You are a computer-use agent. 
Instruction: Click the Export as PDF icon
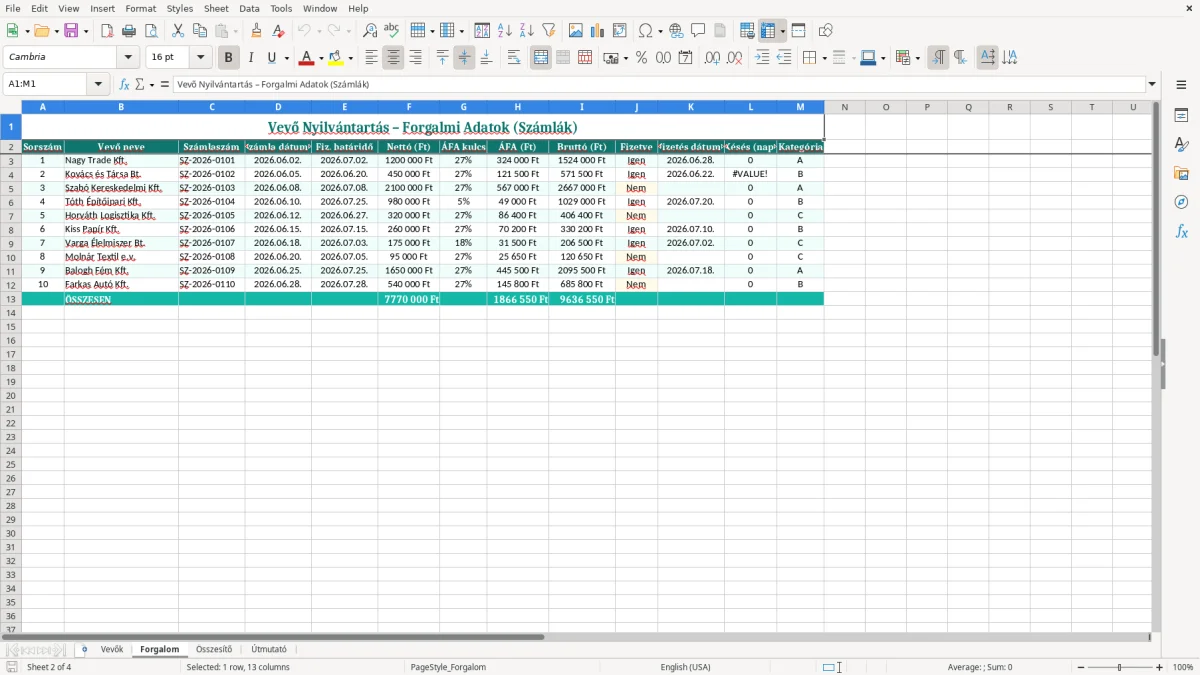[107, 31]
